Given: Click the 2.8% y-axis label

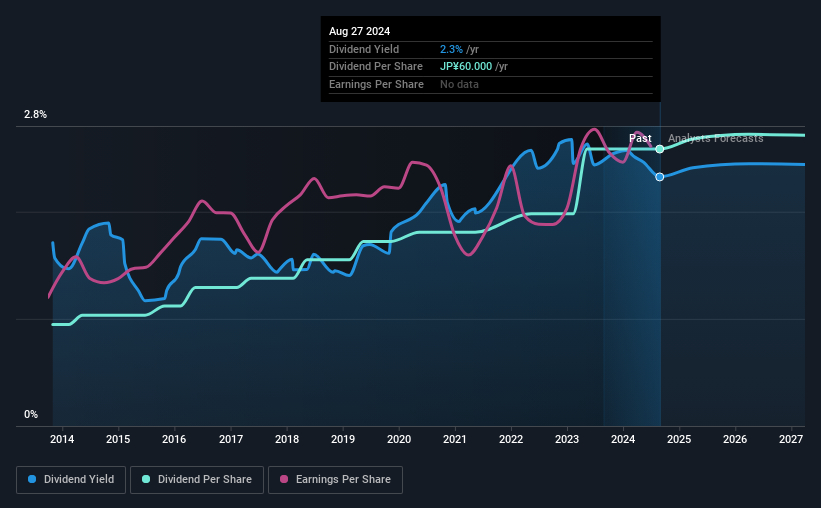Looking at the screenshot, I should 35,114.
